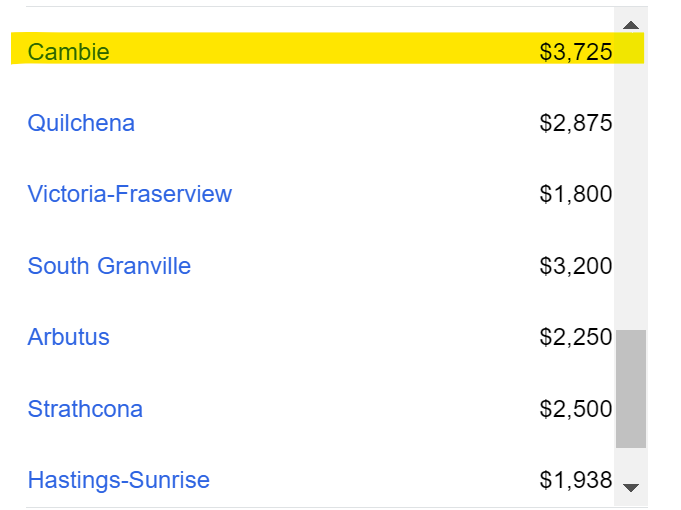This screenshot has height=510, width=681.
Task: Select the $2,500 Strathcona price
Action: (575, 409)
